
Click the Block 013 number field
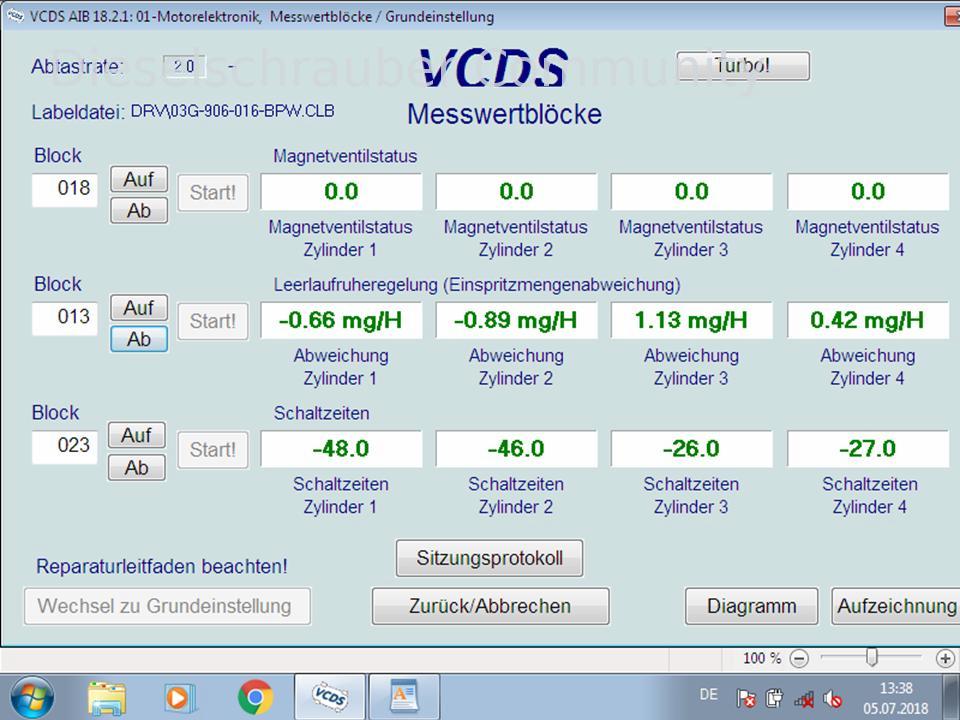pyautogui.click(x=65, y=318)
